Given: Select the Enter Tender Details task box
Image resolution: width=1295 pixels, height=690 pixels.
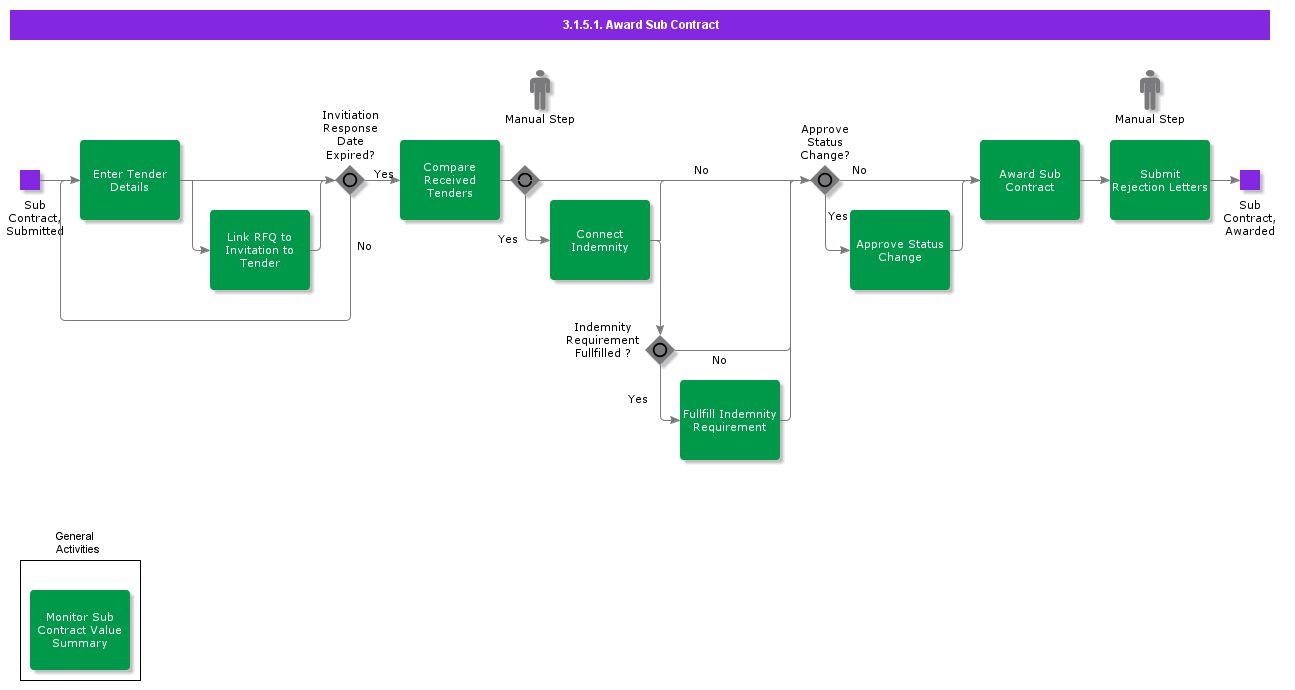Looking at the screenshot, I should click(x=130, y=180).
